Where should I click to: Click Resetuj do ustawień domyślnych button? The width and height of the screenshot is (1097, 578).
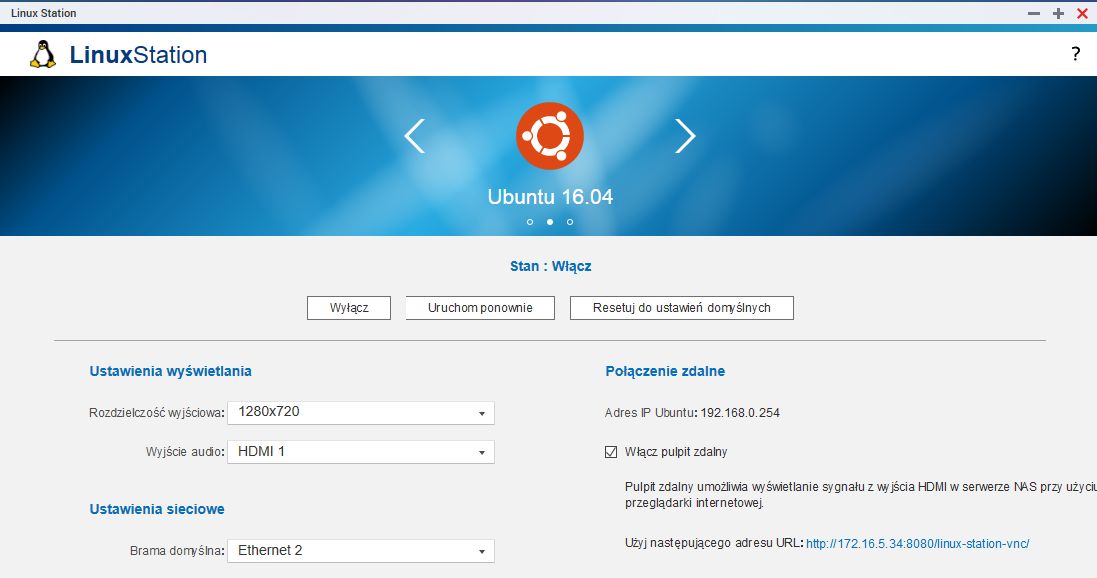(681, 308)
